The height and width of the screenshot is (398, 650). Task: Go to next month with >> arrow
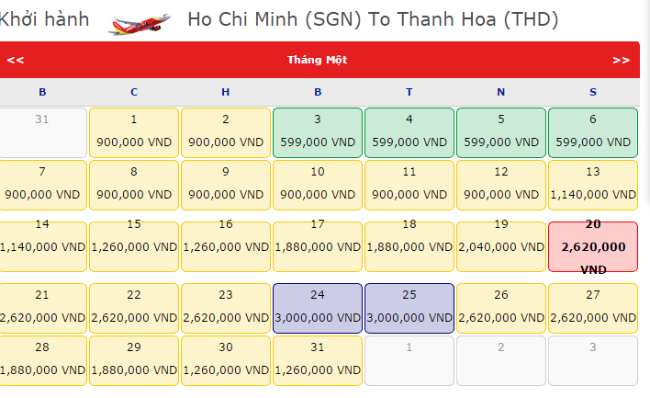coord(621,60)
